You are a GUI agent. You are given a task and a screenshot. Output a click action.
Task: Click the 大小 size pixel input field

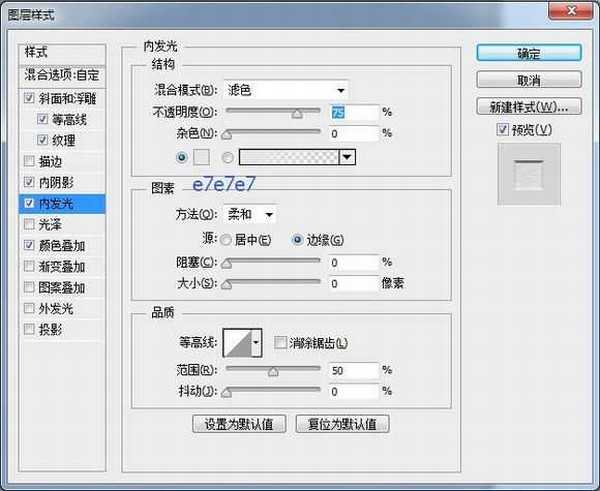click(353, 284)
